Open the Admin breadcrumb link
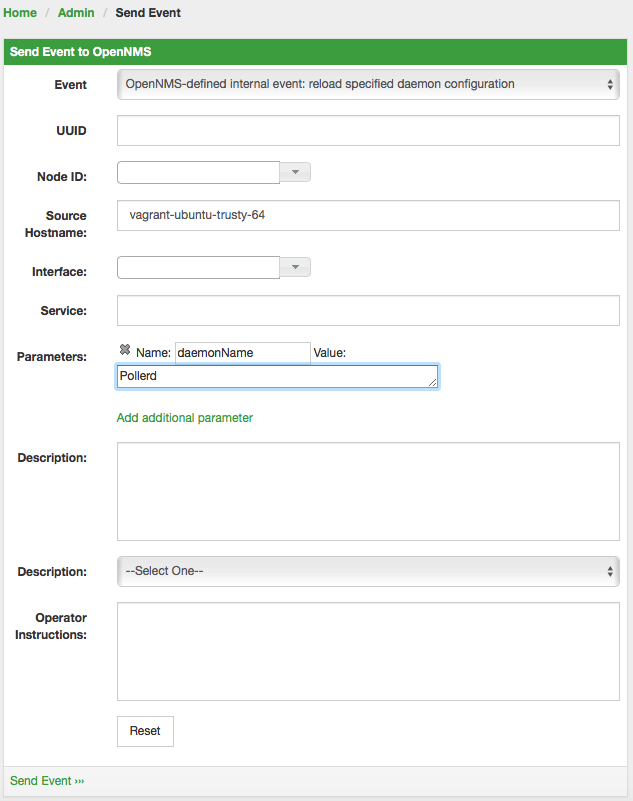 (76, 13)
